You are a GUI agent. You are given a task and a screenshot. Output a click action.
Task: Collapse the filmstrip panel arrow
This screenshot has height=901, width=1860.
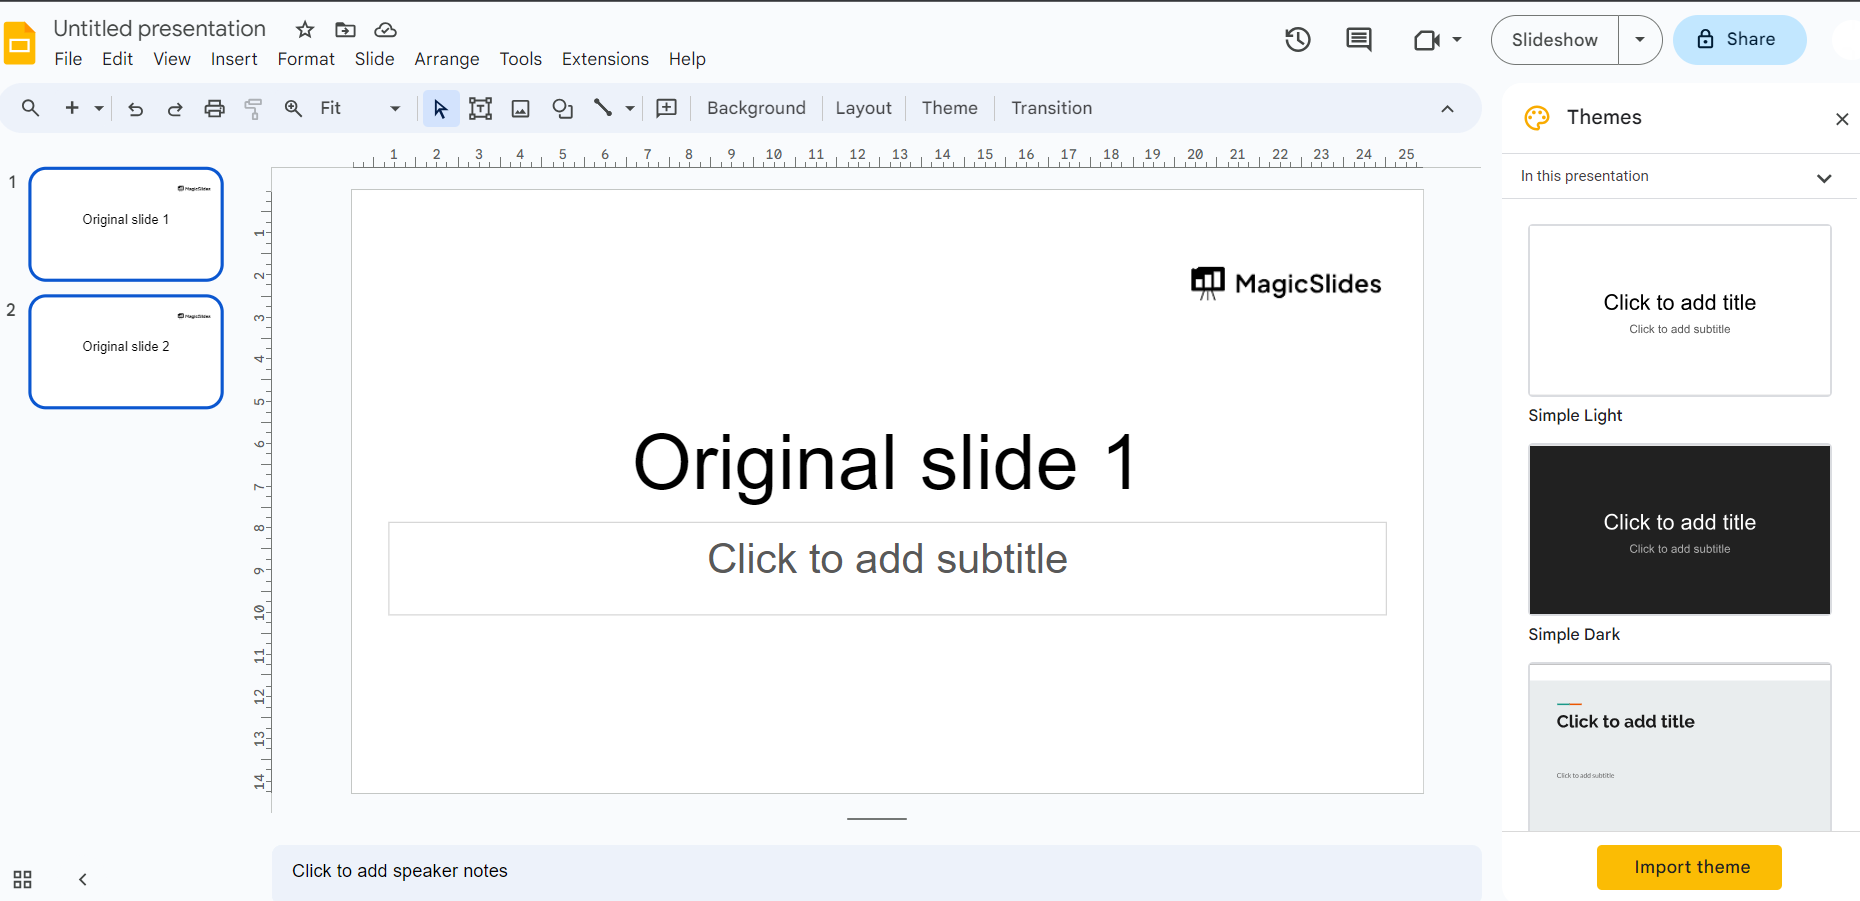coord(83,880)
